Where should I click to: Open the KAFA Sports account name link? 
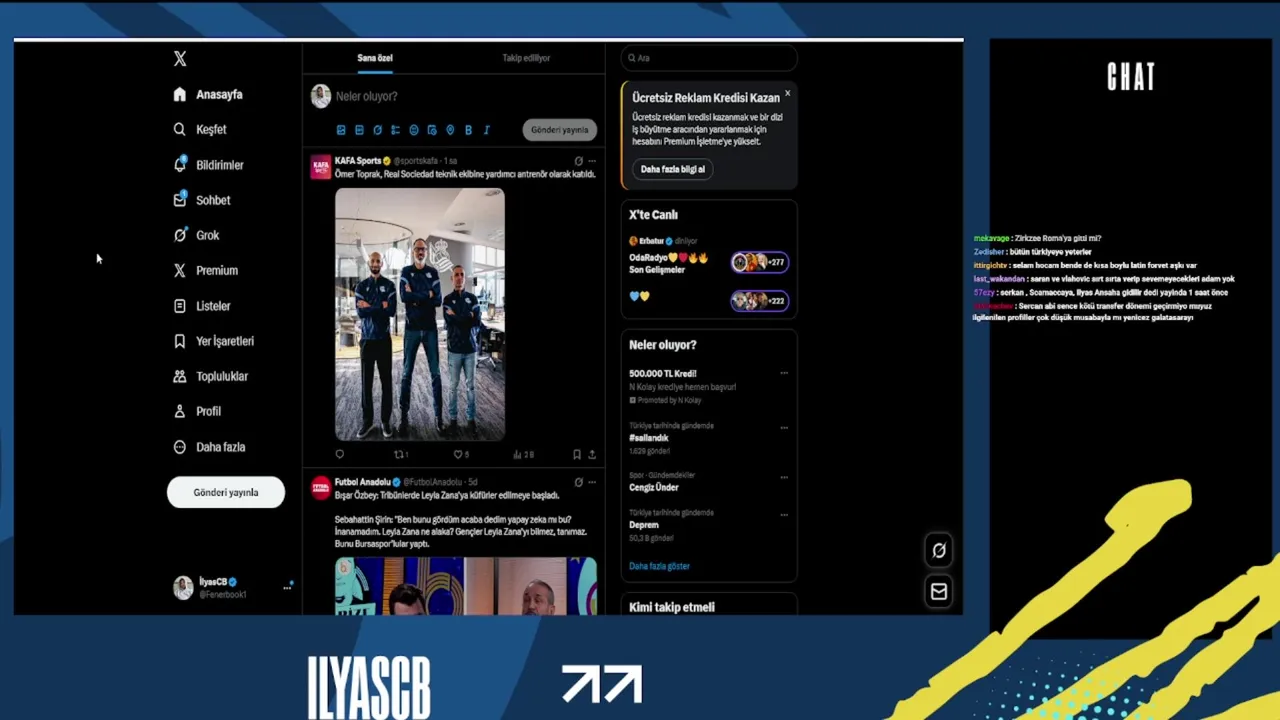[358, 161]
